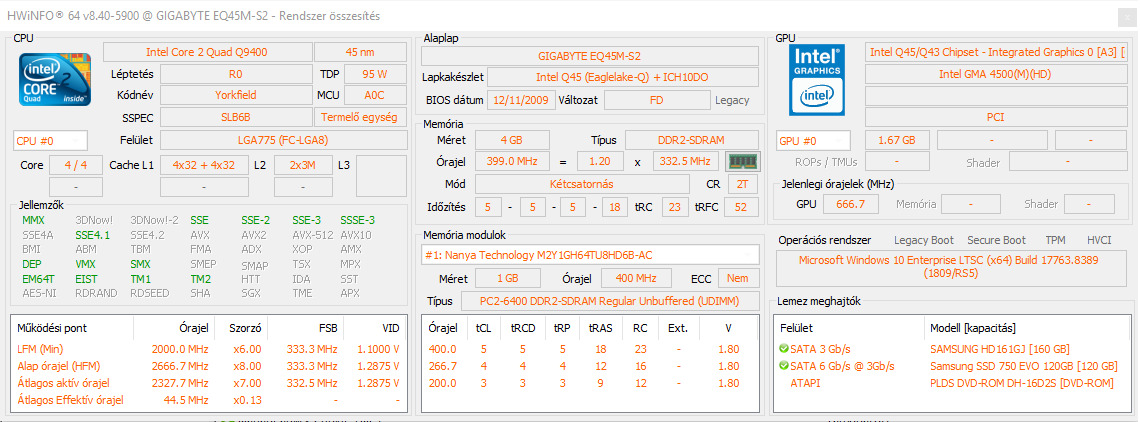Click the Microsoft Windows 10 Enterprise LTSC field
Screen dimensions: 1140x422
(x=953, y=266)
